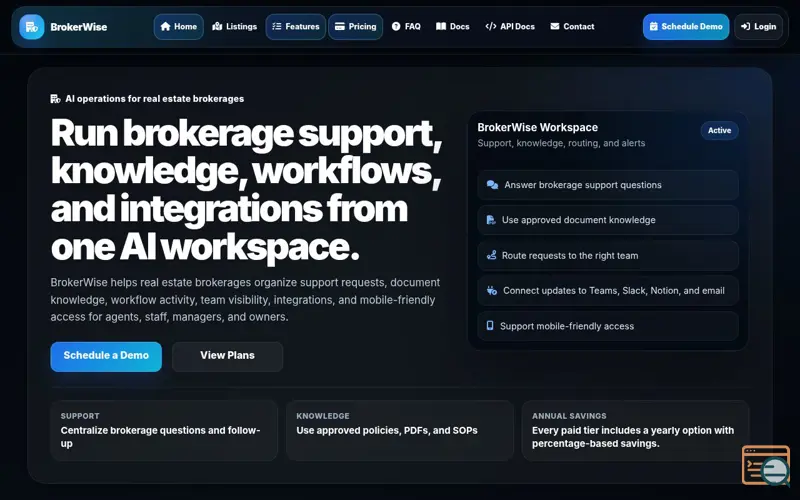Click the 'Run brokerage support' main headline
The height and width of the screenshot is (500, 800).
[246, 189]
